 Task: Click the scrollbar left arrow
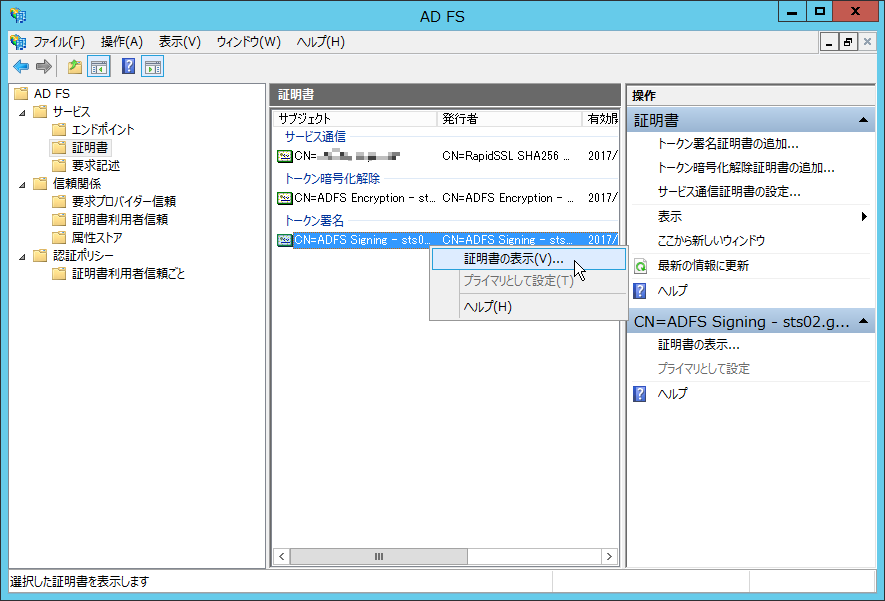282,556
